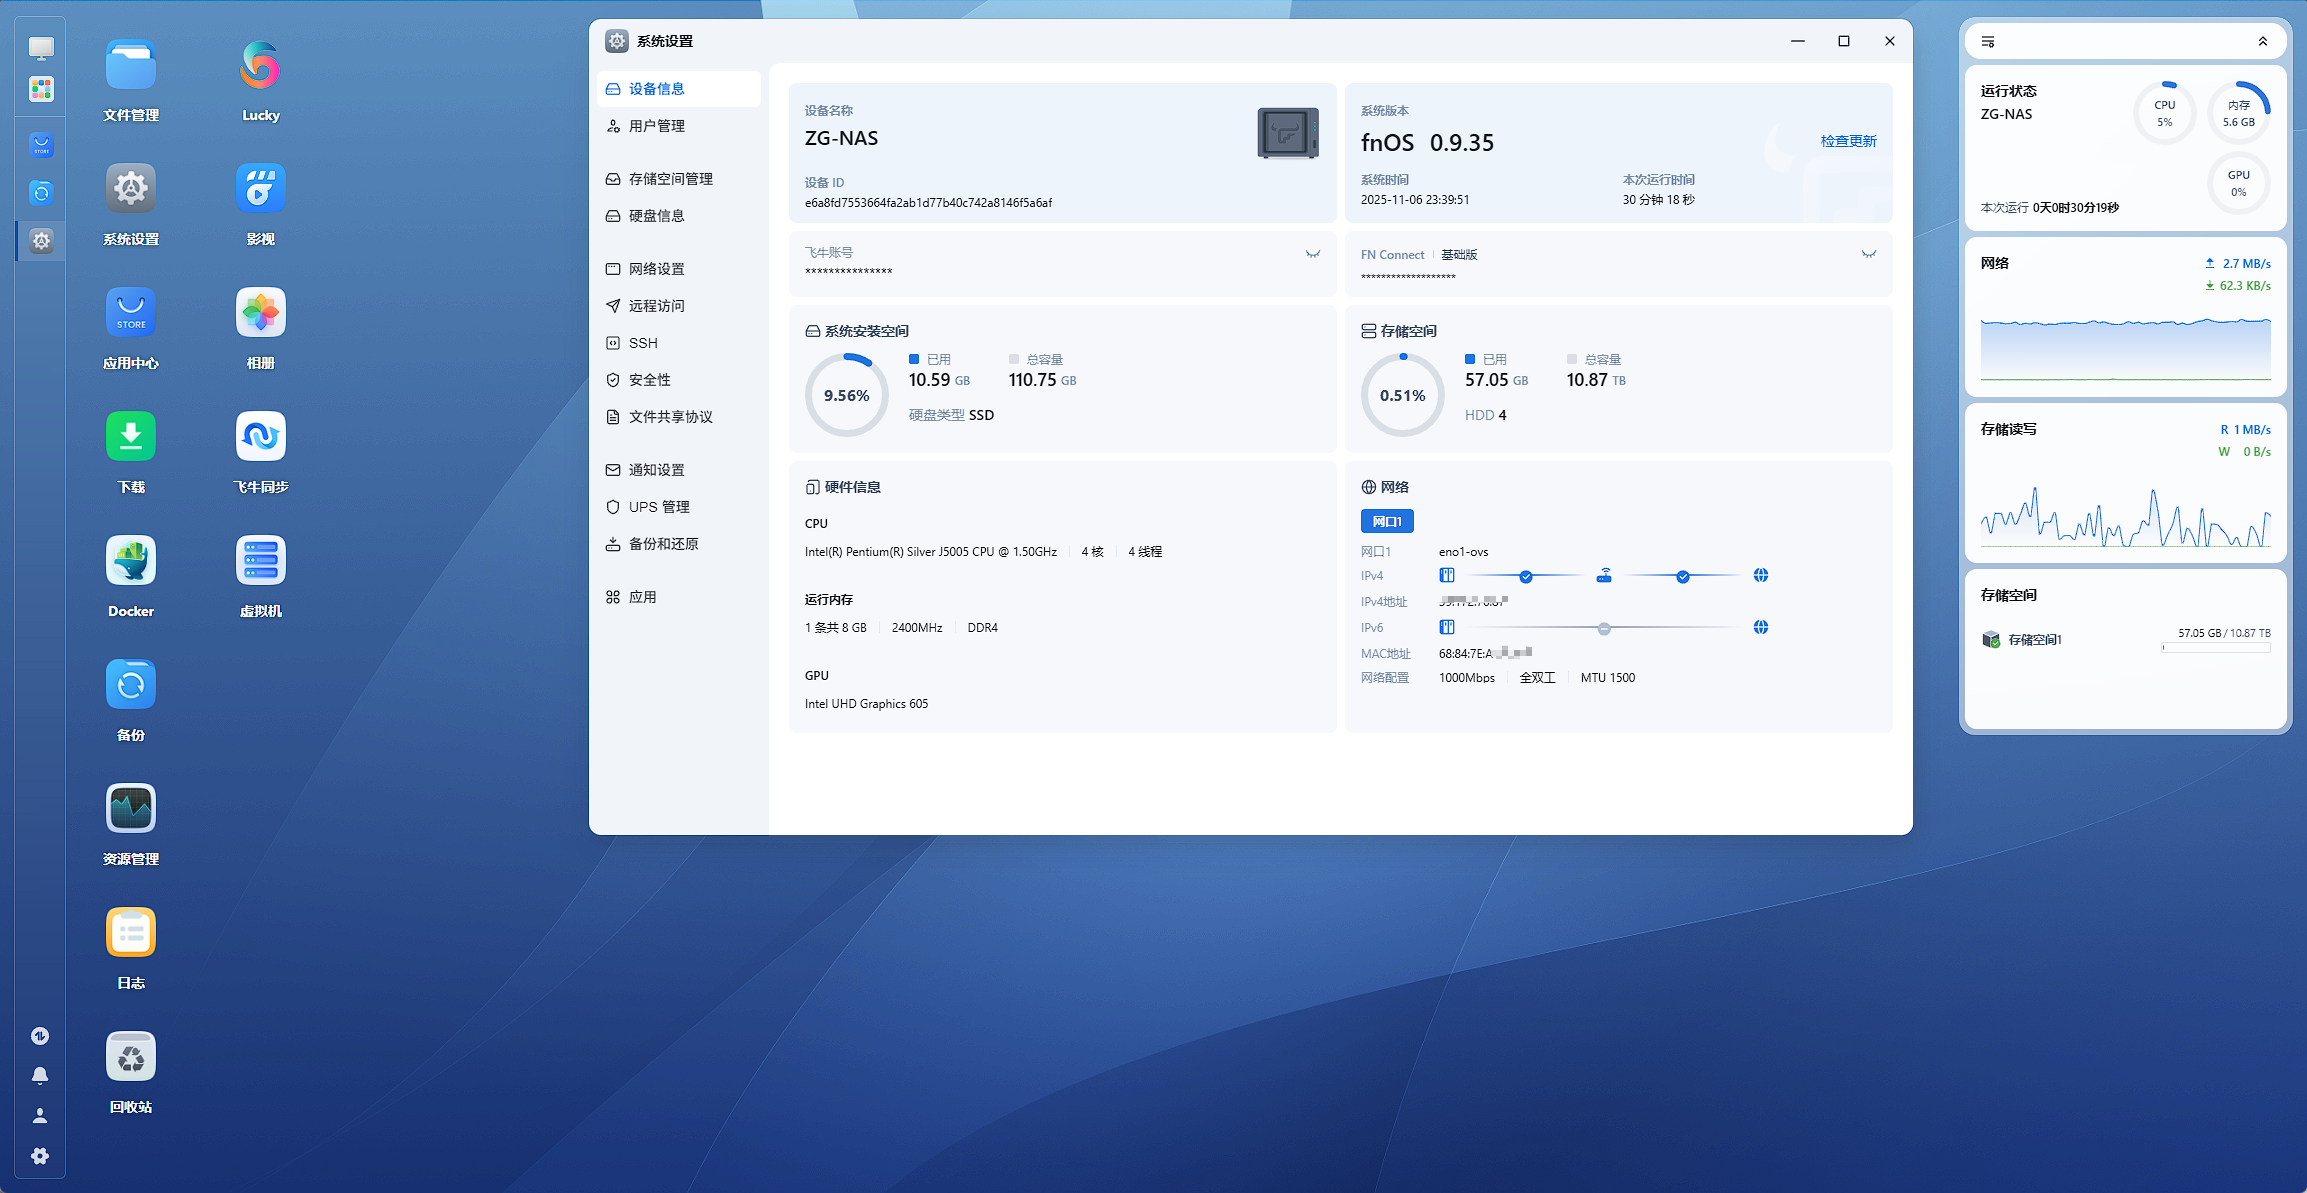
Task: Show hidden FN Connect ID eye icon
Action: point(1868,254)
